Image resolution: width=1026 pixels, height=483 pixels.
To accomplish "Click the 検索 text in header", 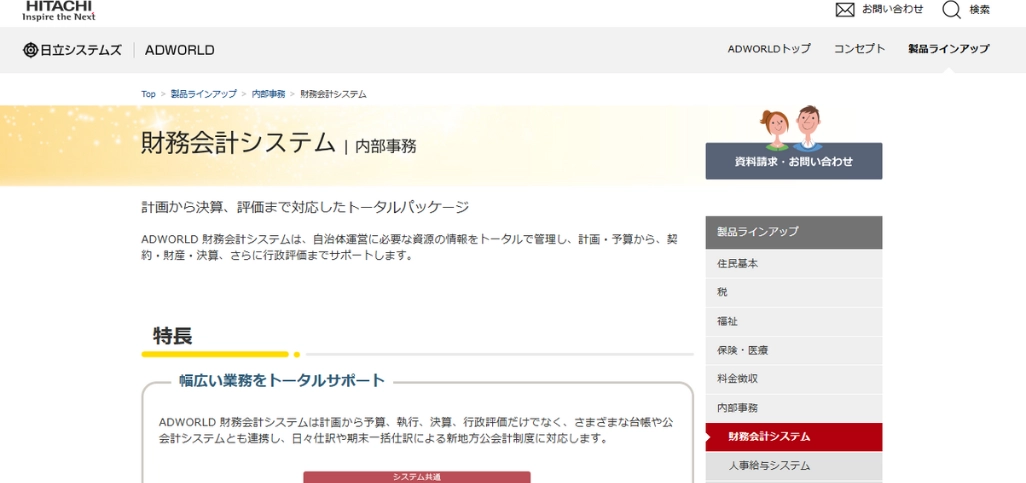I will coord(980,9).
